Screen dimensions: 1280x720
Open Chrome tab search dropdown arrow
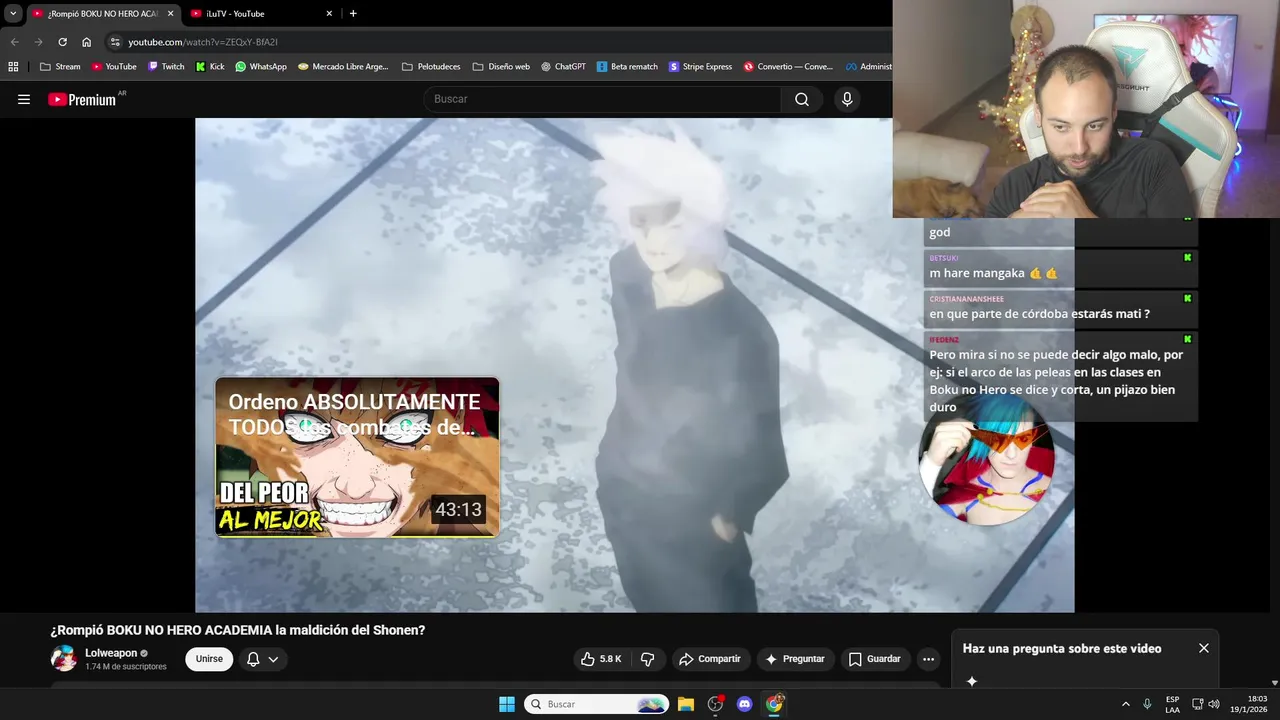[x=13, y=13]
